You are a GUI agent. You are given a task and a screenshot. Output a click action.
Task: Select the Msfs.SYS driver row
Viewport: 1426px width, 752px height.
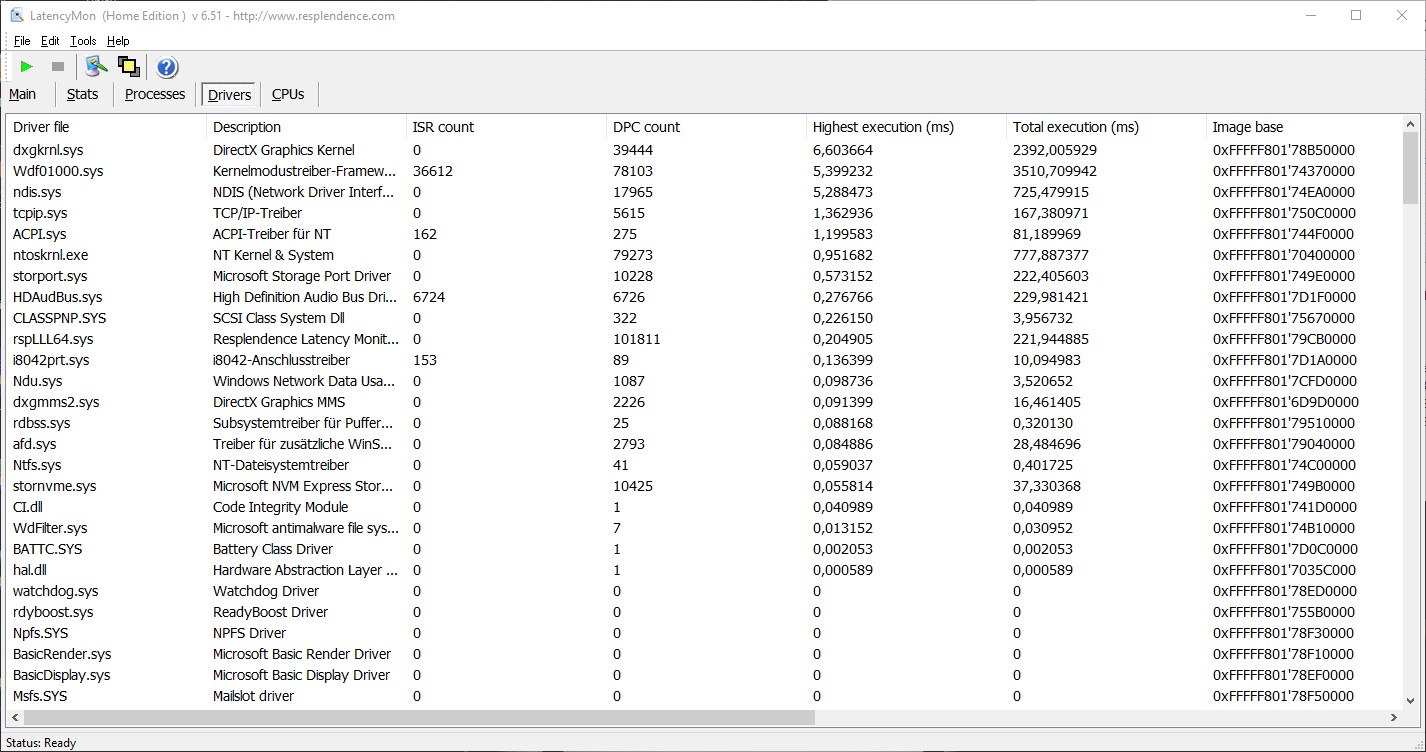click(704, 696)
